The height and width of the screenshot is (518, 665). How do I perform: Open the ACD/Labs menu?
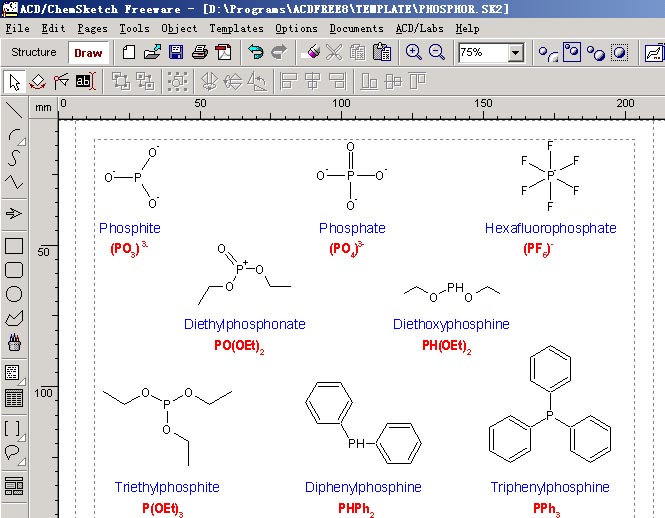coord(420,29)
